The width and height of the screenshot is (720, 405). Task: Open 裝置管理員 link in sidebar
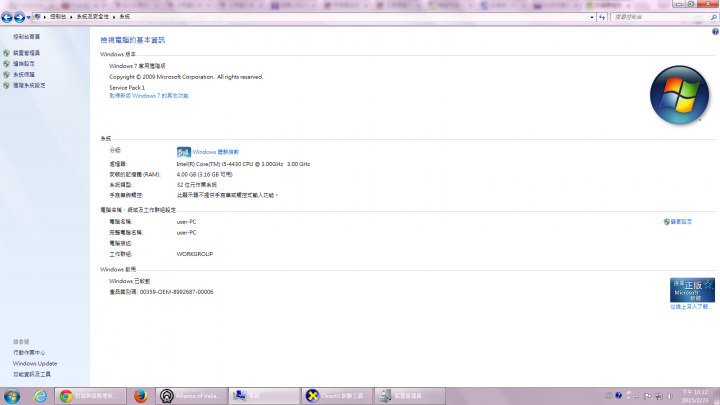(26, 53)
